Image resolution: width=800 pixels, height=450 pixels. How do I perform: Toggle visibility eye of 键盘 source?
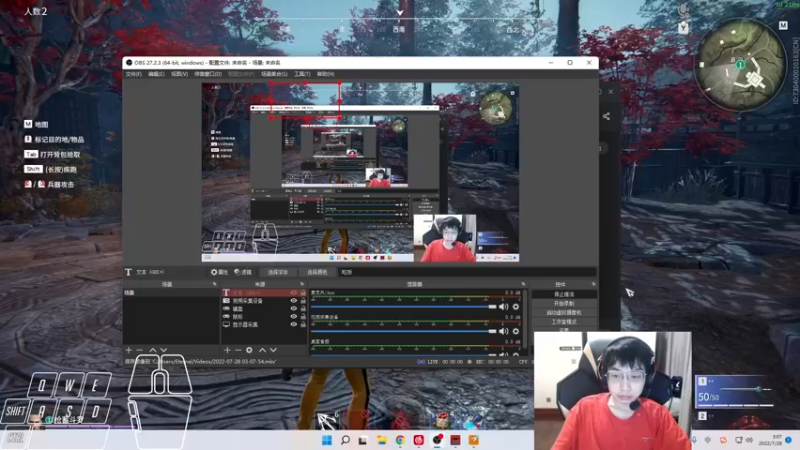[x=293, y=309]
